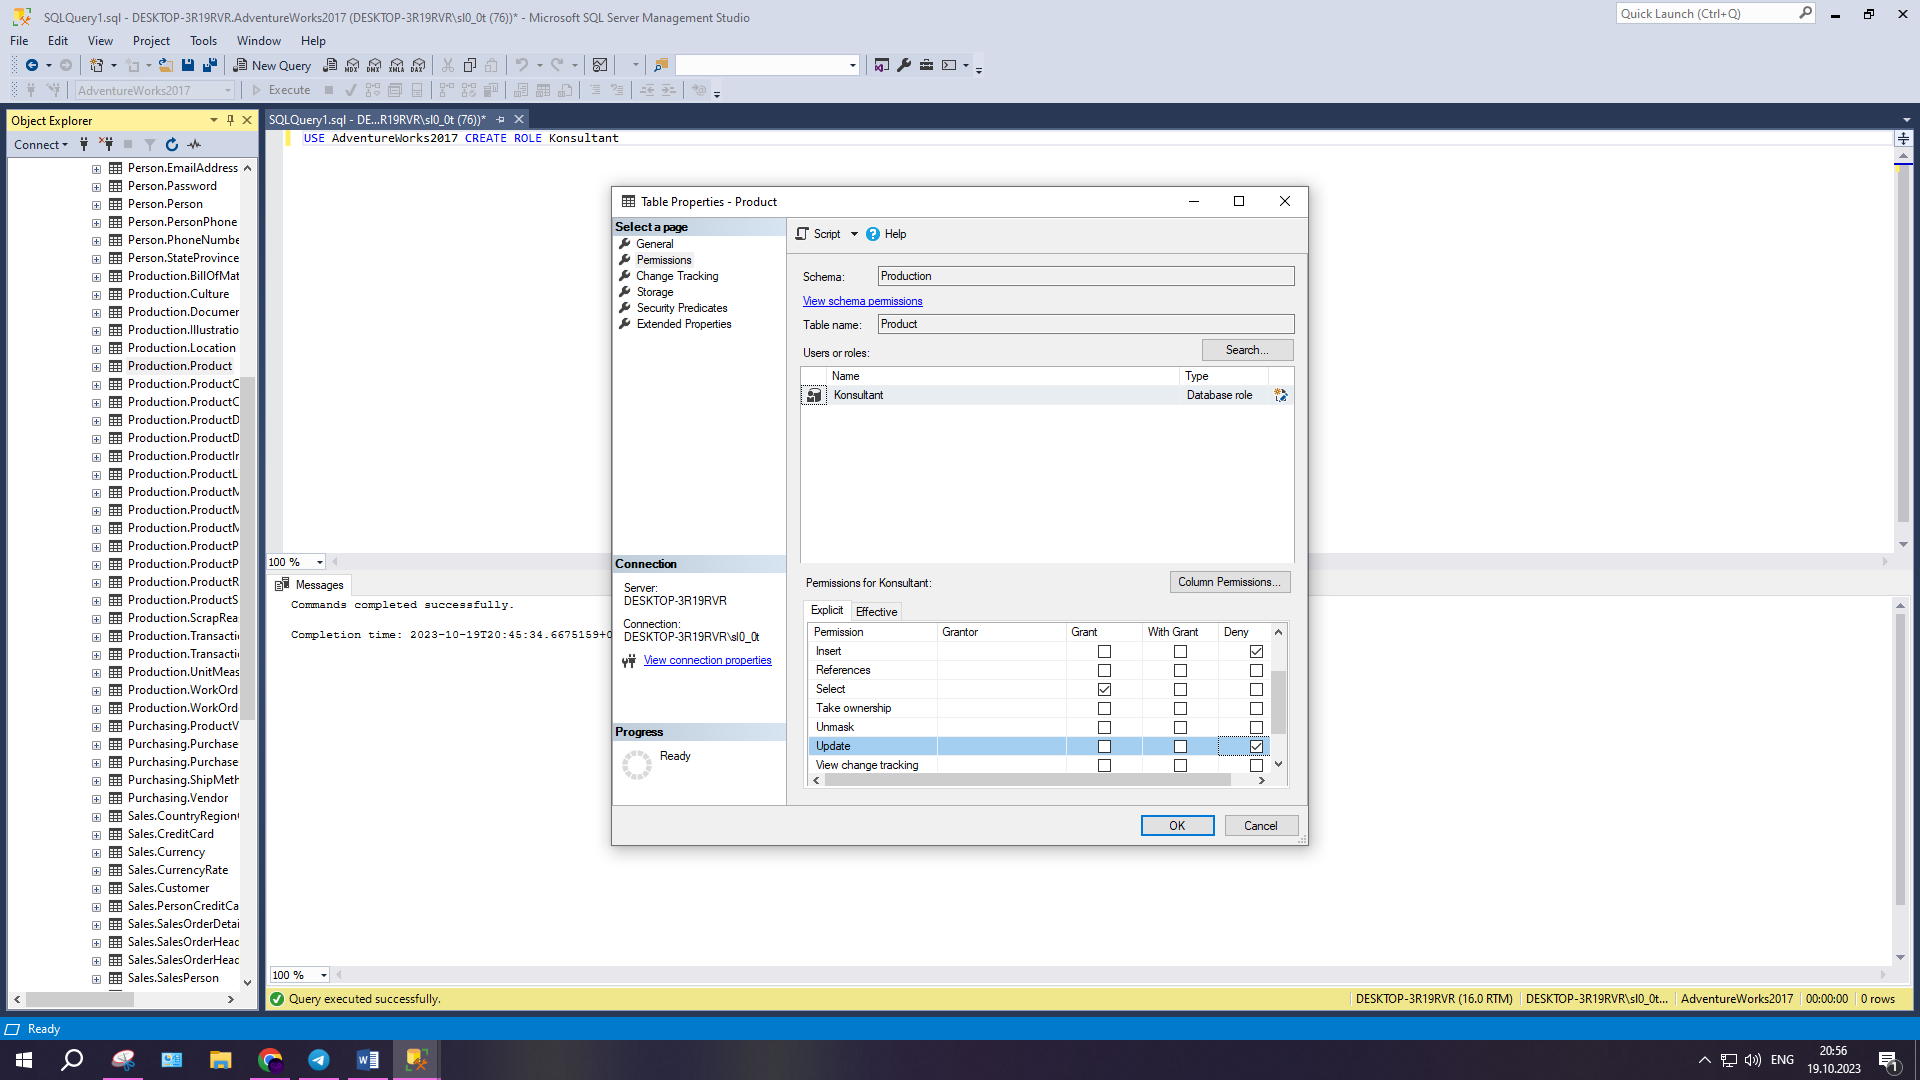
Task: Click the Connect Object Explorer plug icon
Action: [84, 145]
